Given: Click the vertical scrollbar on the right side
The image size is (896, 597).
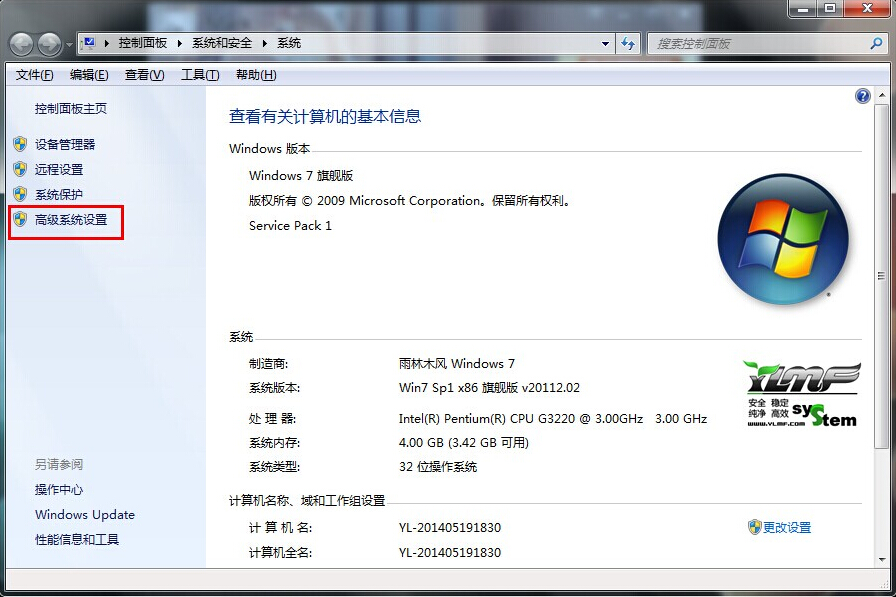Looking at the screenshot, I should (x=881, y=330).
